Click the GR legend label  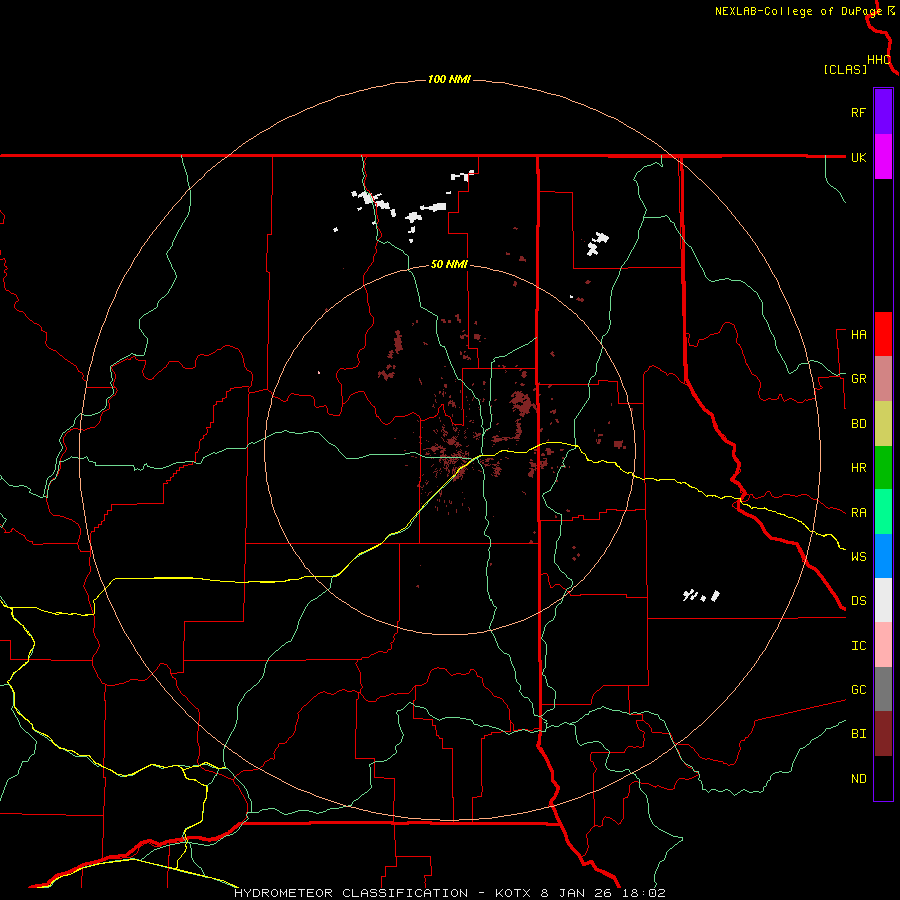[858, 379]
